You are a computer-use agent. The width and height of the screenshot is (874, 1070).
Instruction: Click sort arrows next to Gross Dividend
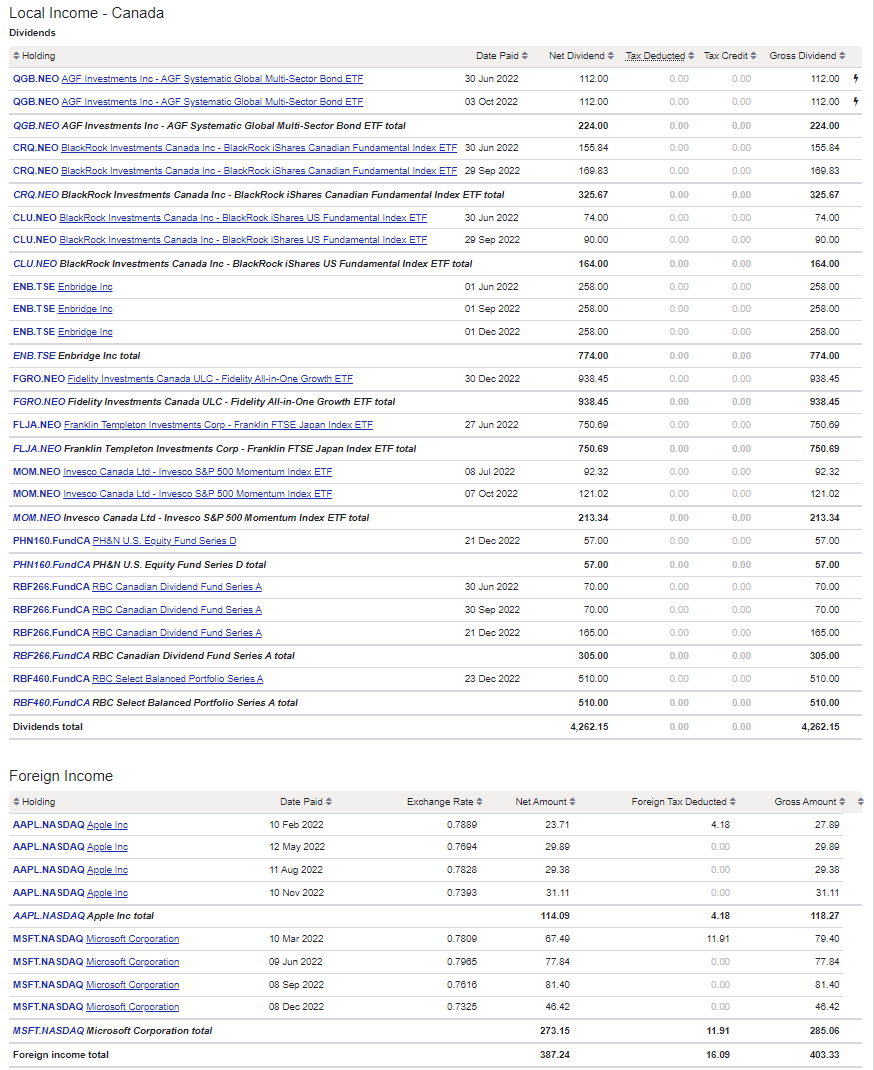(x=843, y=56)
